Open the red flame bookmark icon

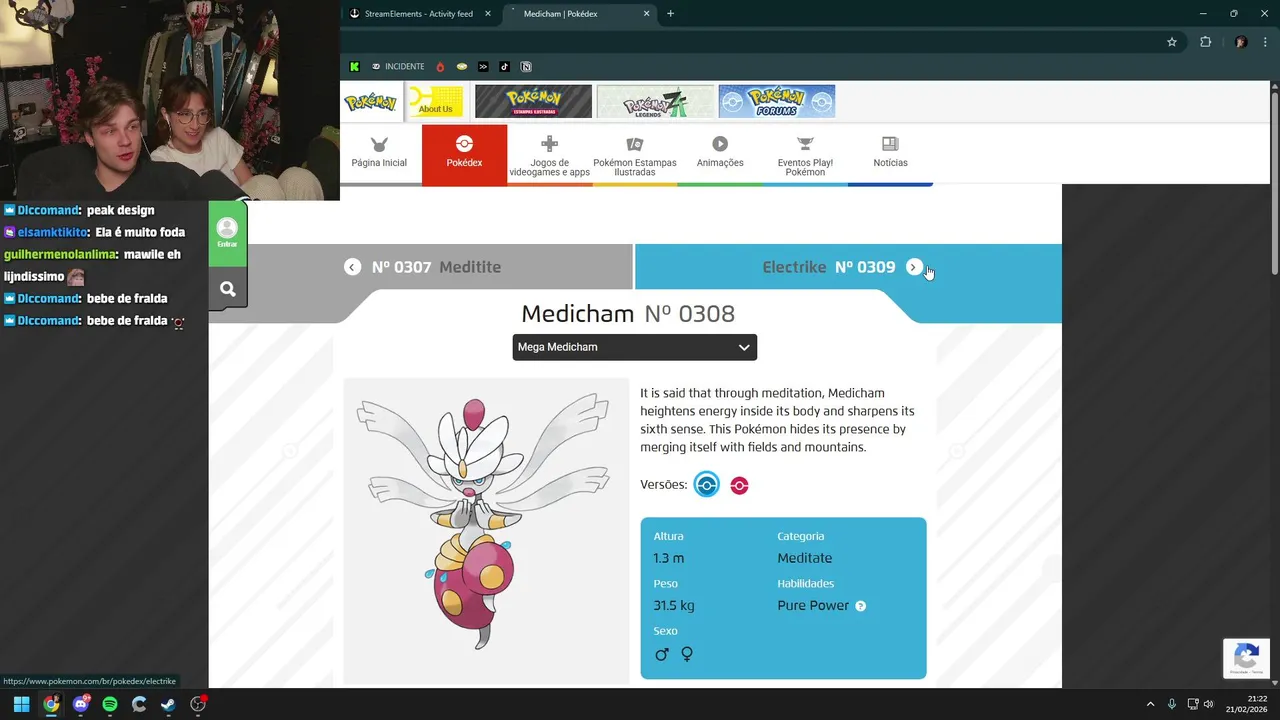439,67
